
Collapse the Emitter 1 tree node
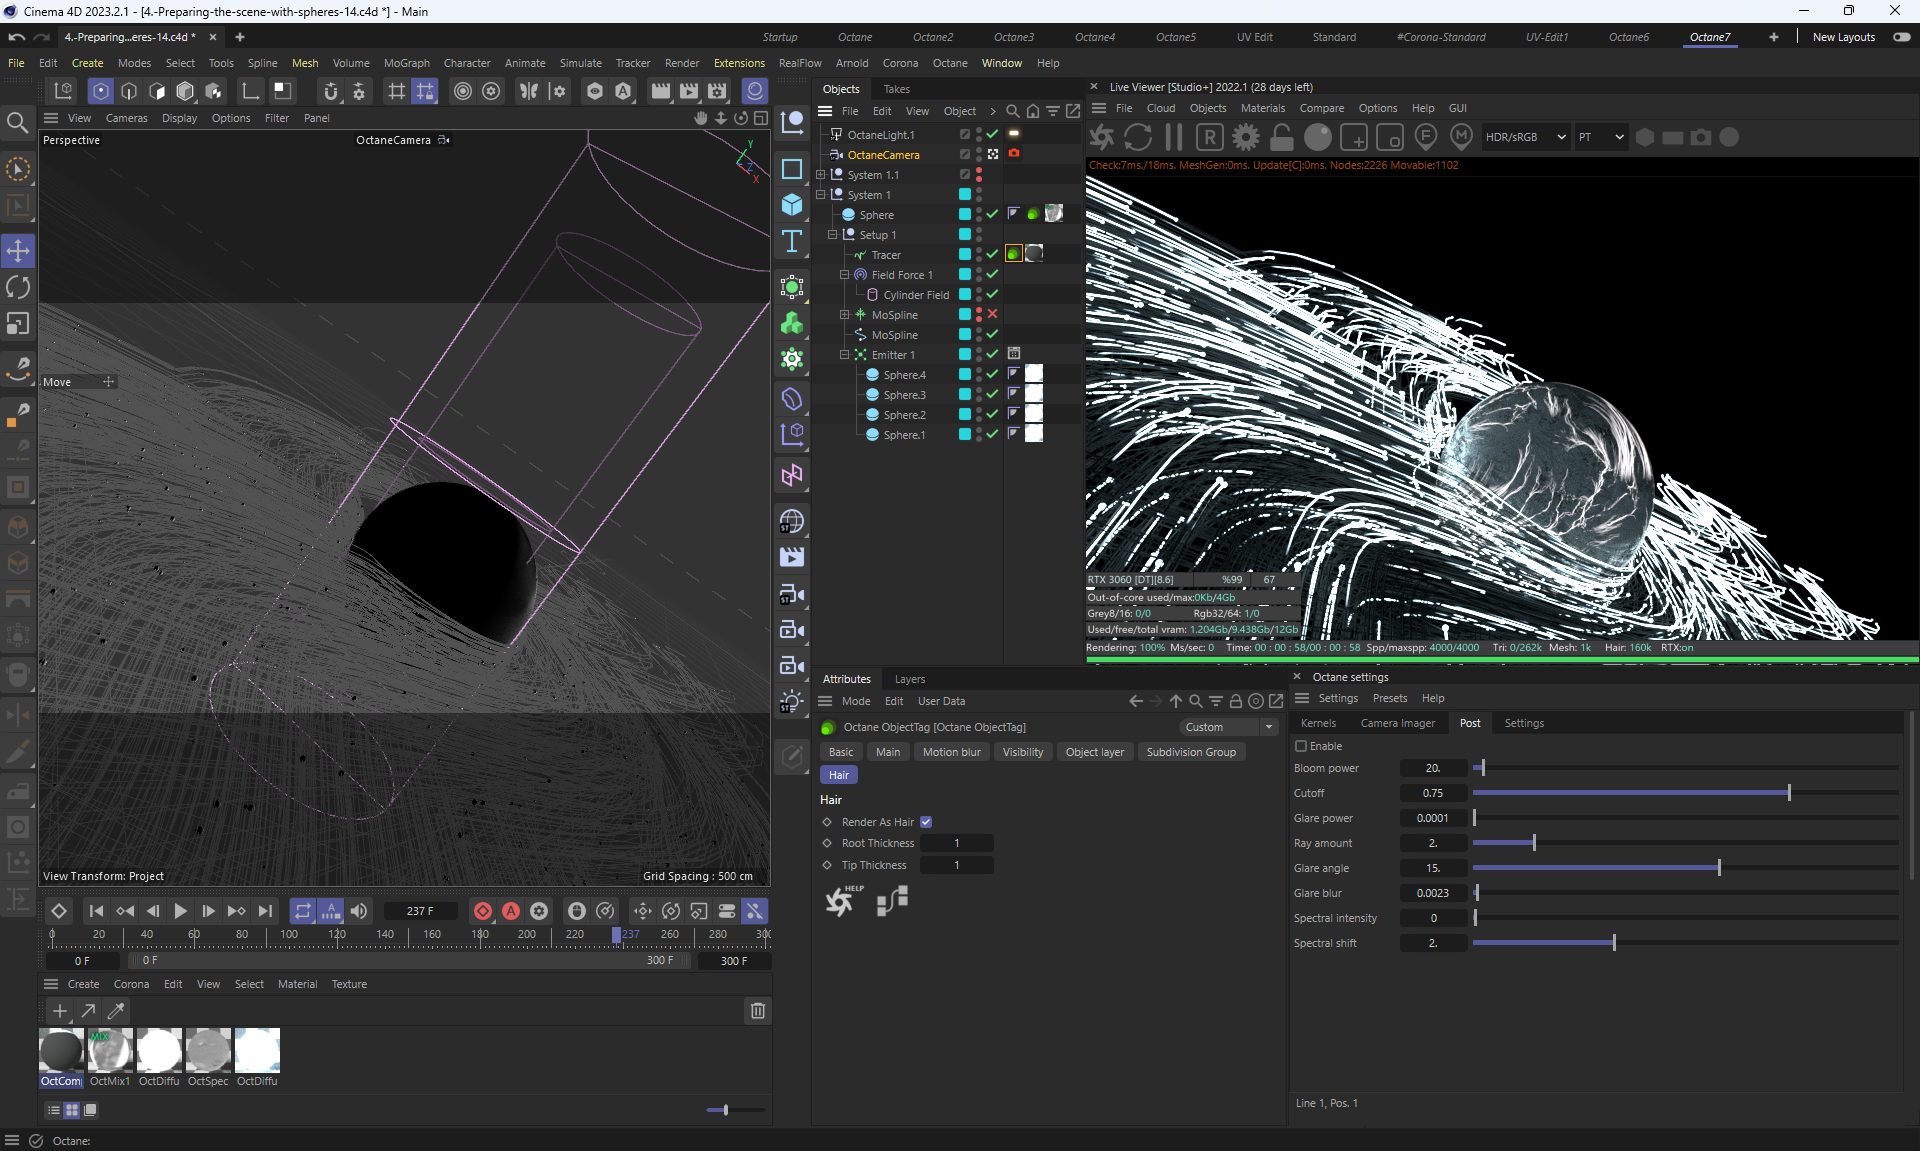[x=844, y=355]
